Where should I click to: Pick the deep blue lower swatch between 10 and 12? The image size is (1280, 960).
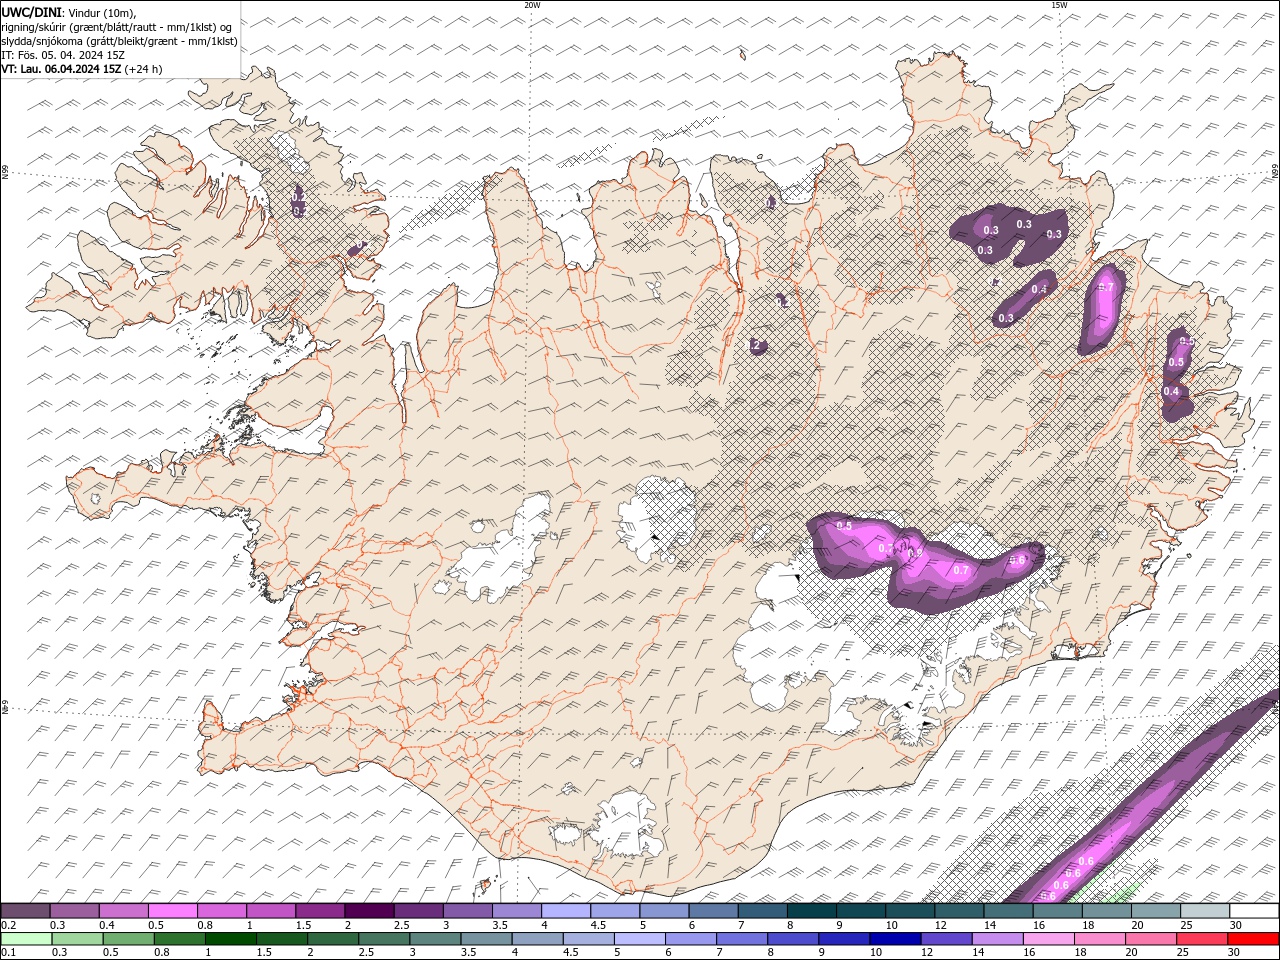click(x=896, y=938)
